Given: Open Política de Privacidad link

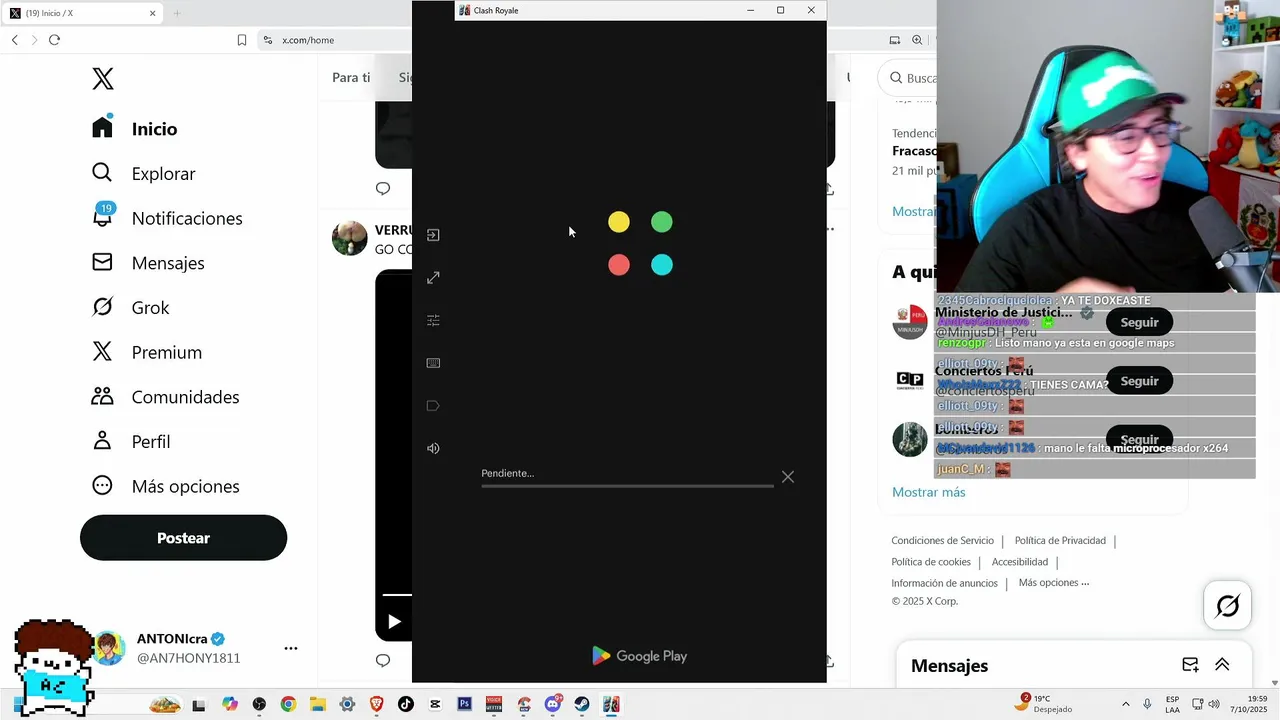Looking at the screenshot, I should 1060,540.
